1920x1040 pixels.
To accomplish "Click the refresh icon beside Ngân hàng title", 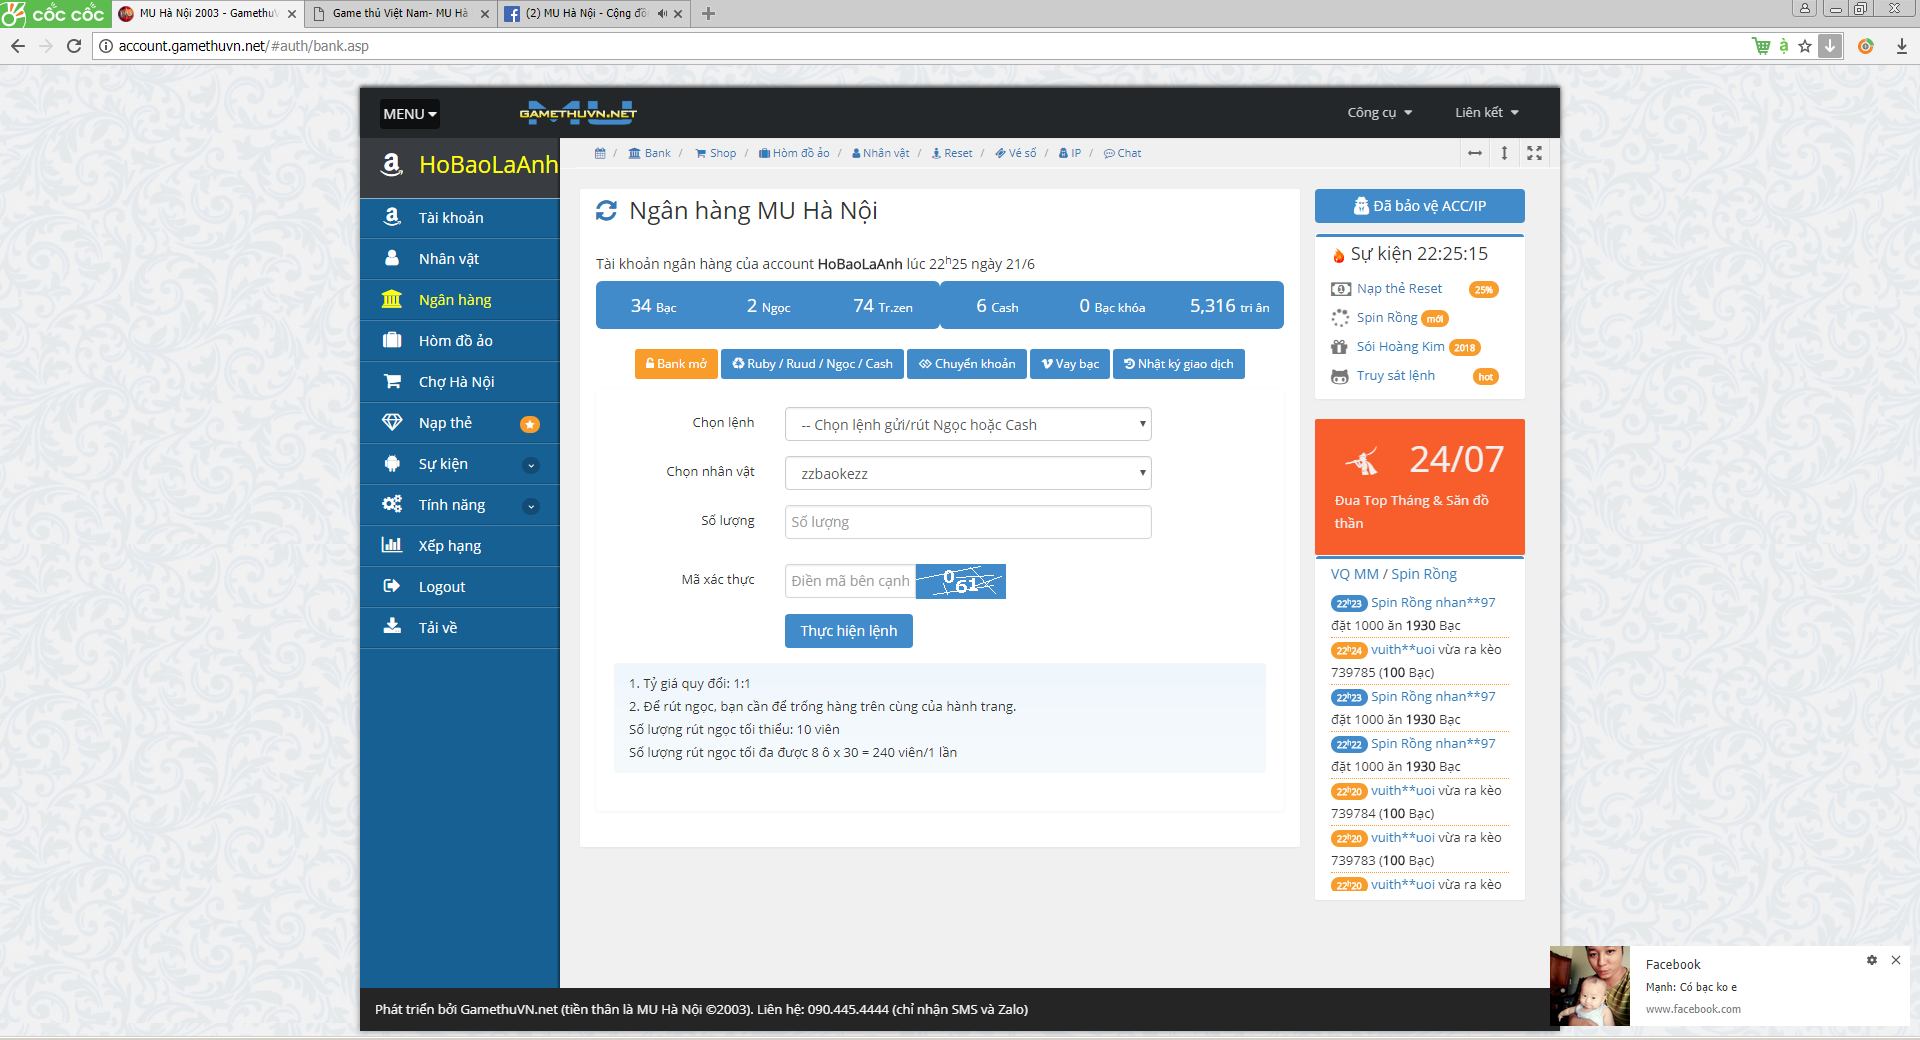I will [x=606, y=211].
